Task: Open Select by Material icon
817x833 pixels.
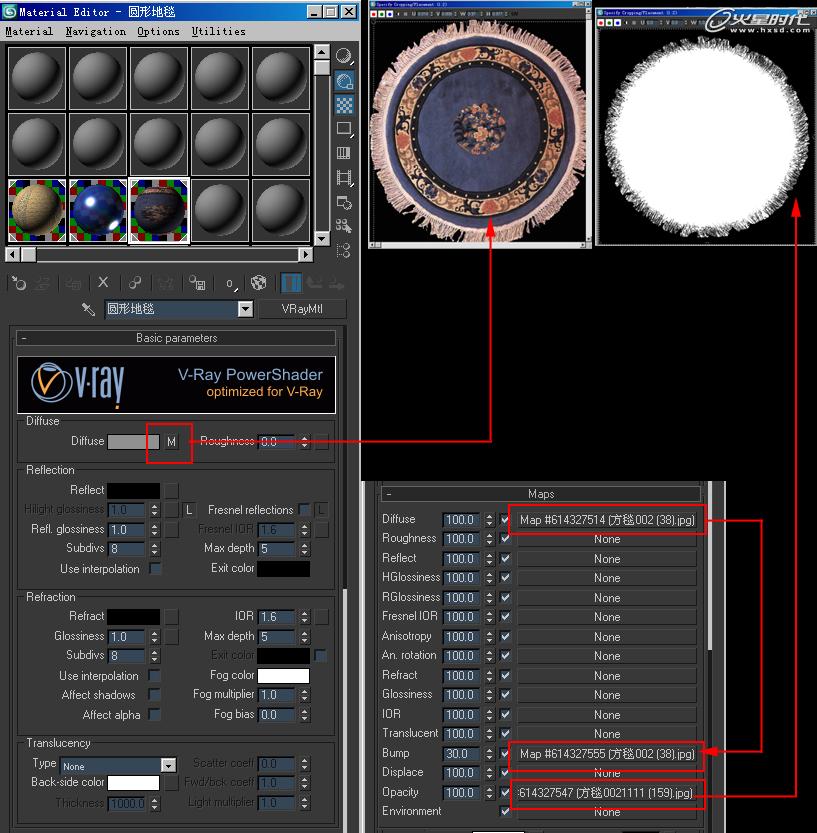Action: [345, 226]
